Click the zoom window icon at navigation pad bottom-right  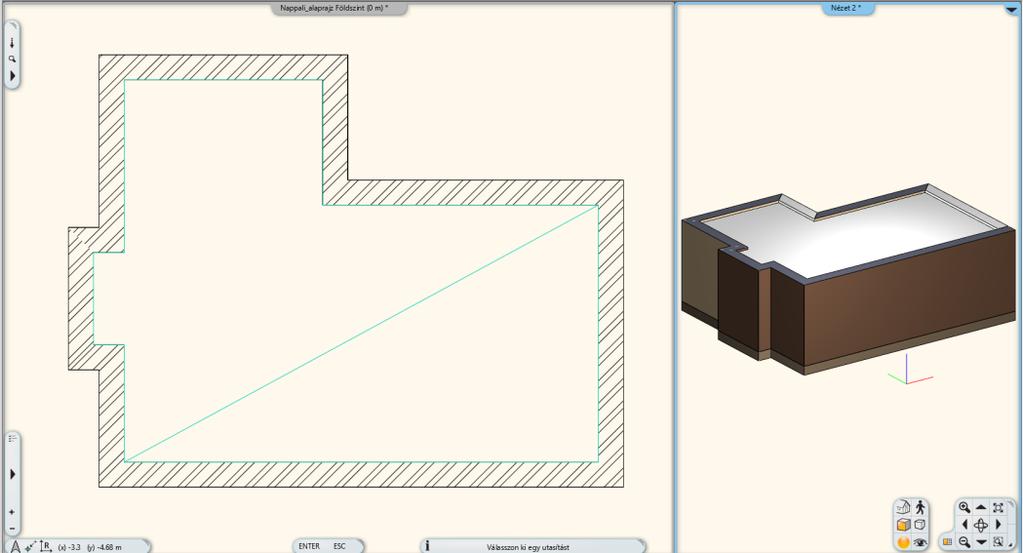coord(998,542)
